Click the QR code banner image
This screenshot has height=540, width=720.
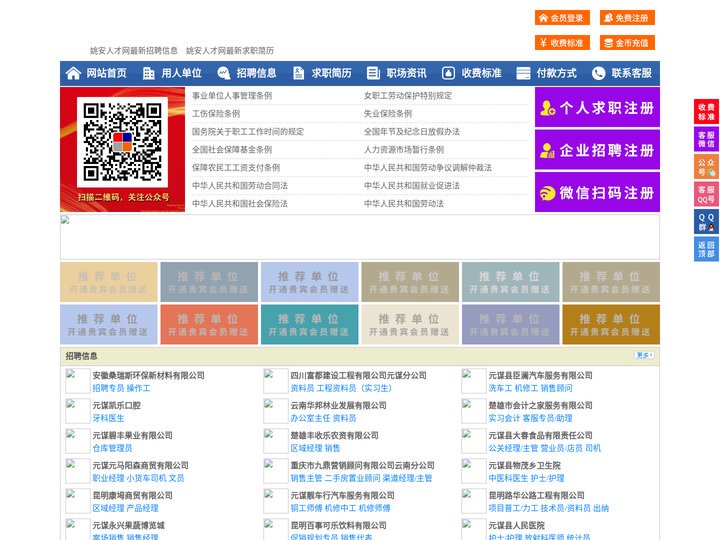point(123,149)
